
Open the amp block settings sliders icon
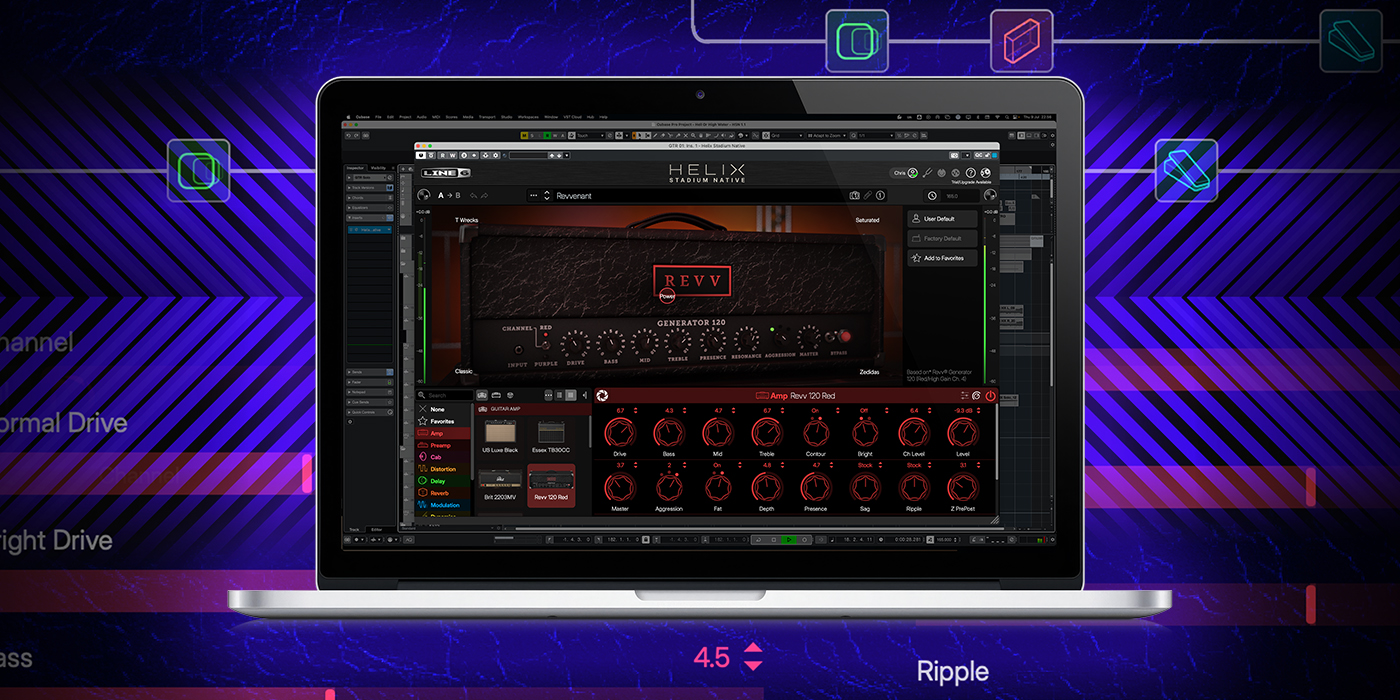pyautogui.click(x=965, y=395)
